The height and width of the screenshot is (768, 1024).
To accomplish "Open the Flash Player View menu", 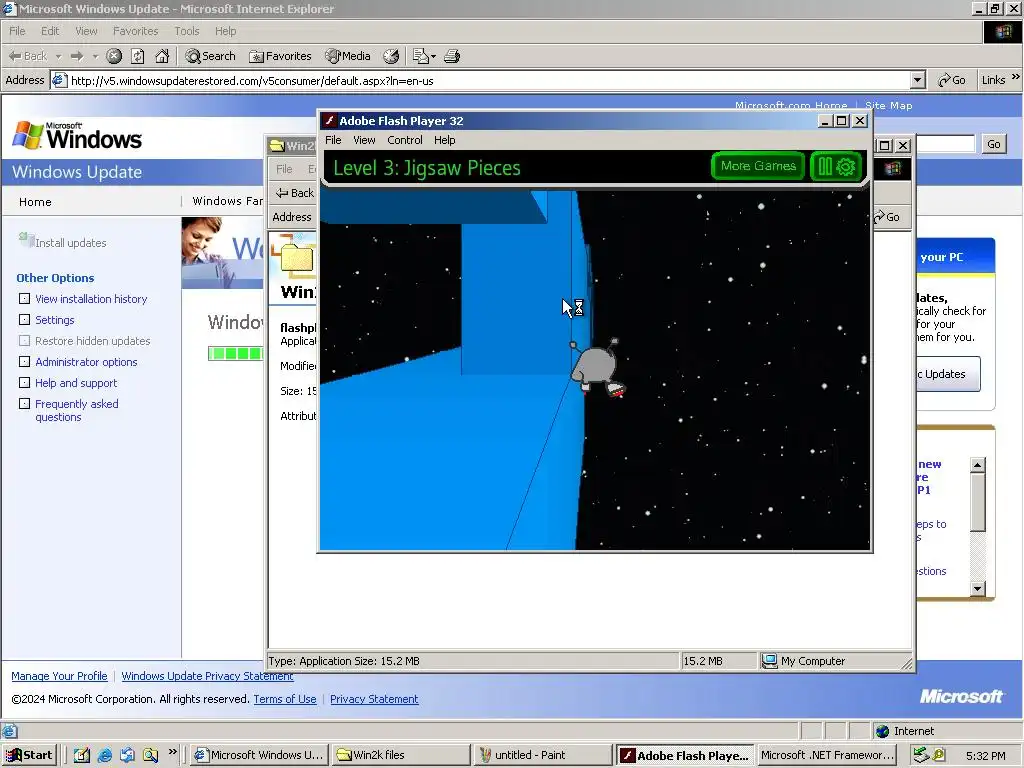I will 364,140.
